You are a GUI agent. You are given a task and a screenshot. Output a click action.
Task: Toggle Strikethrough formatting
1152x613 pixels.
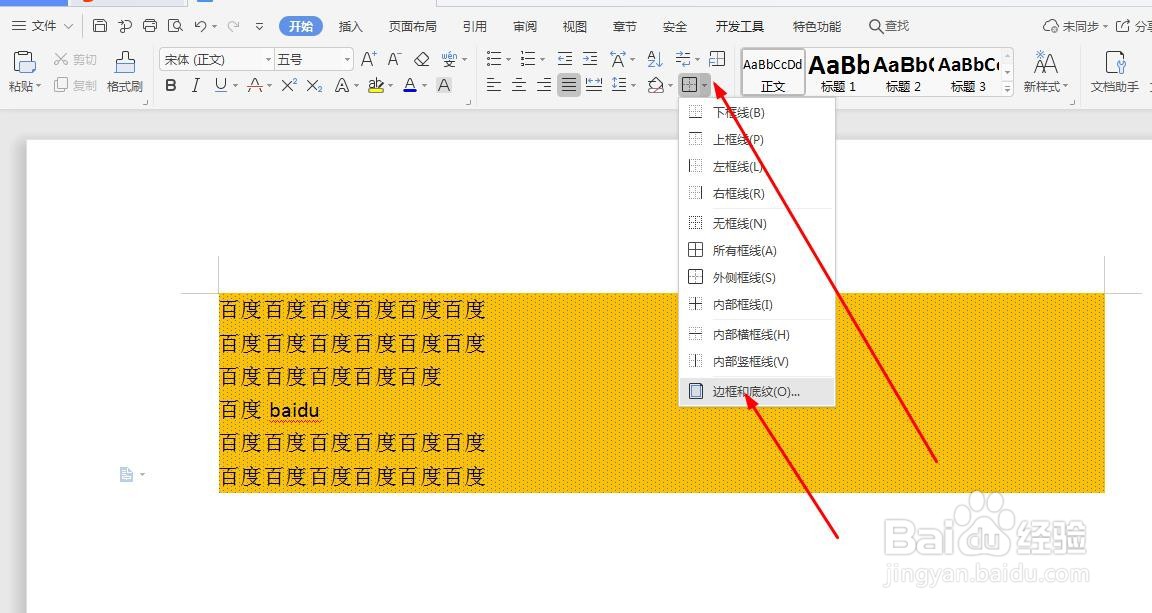tap(254, 85)
